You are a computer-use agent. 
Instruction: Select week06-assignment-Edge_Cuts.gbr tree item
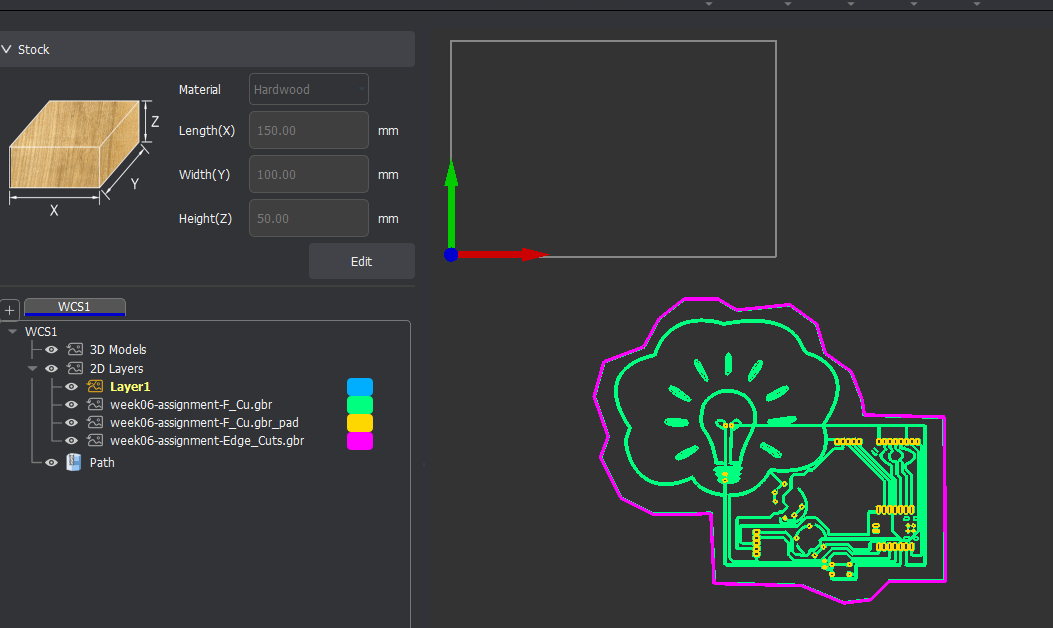click(207, 441)
